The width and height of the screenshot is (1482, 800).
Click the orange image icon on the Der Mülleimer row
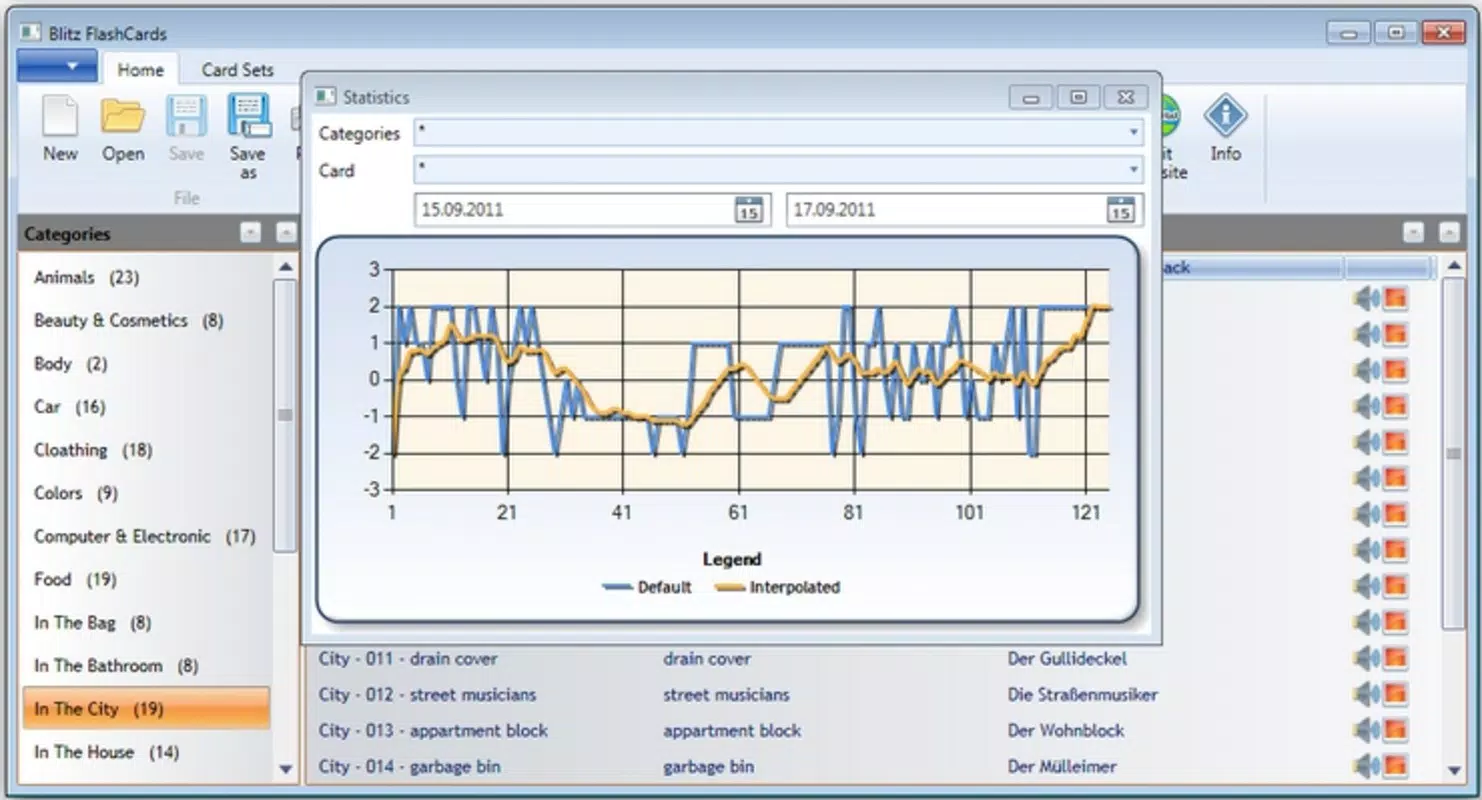pyautogui.click(x=1395, y=766)
